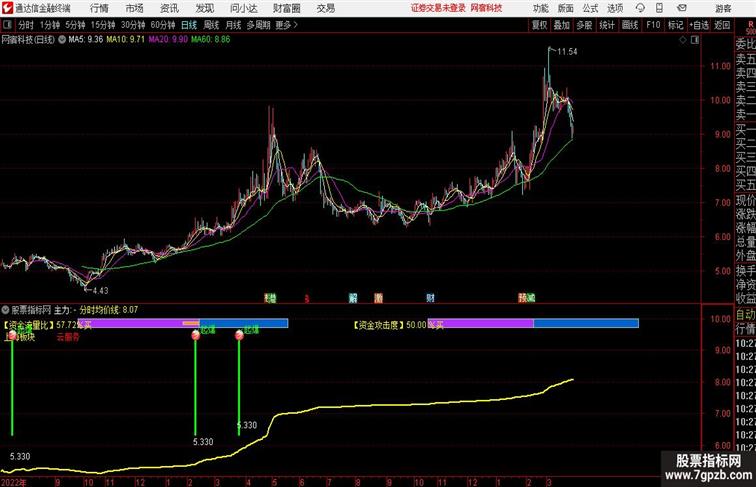The image size is (756, 487).
Task: Switch to the 周线 period tab
Action: [211, 25]
